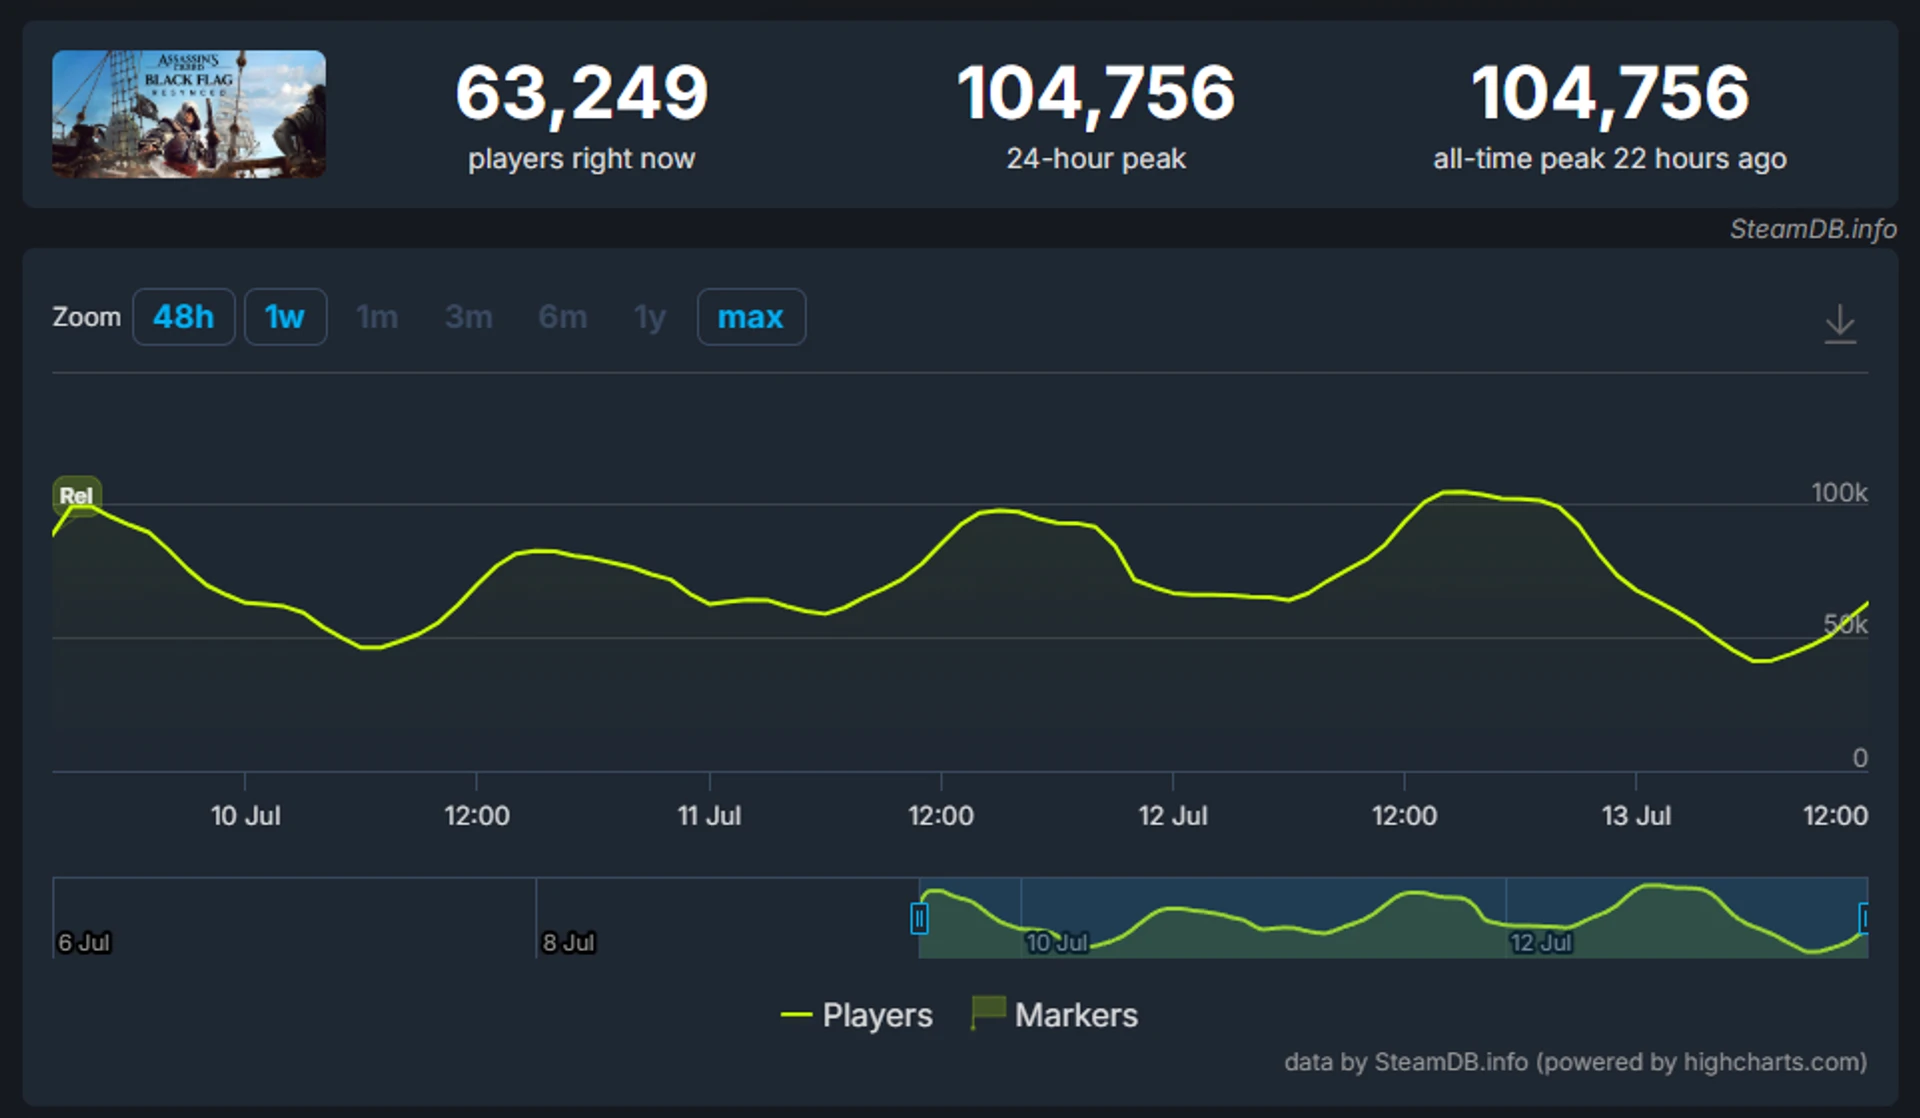Click the 11 Jul axis label
Screen dimensions: 1920x1118
point(709,816)
